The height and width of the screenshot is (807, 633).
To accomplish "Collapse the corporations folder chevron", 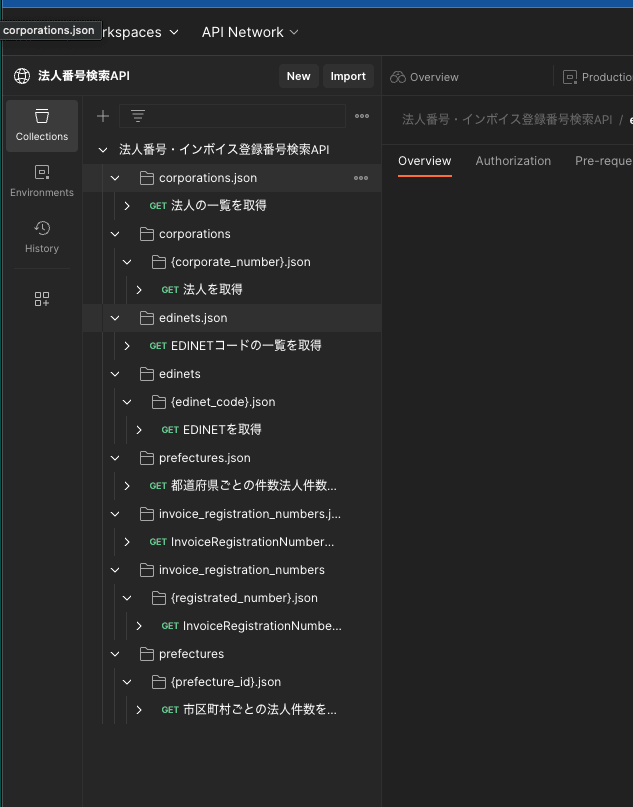I will tap(115, 234).
